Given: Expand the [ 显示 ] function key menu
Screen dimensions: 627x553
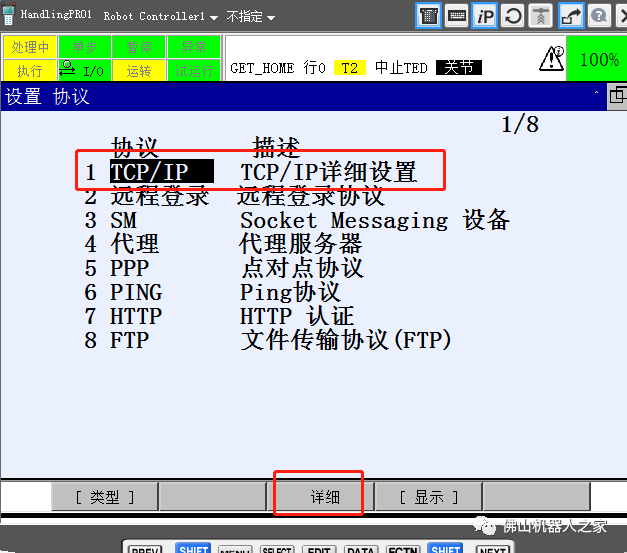Looking at the screenshot, I should [429, 497].
